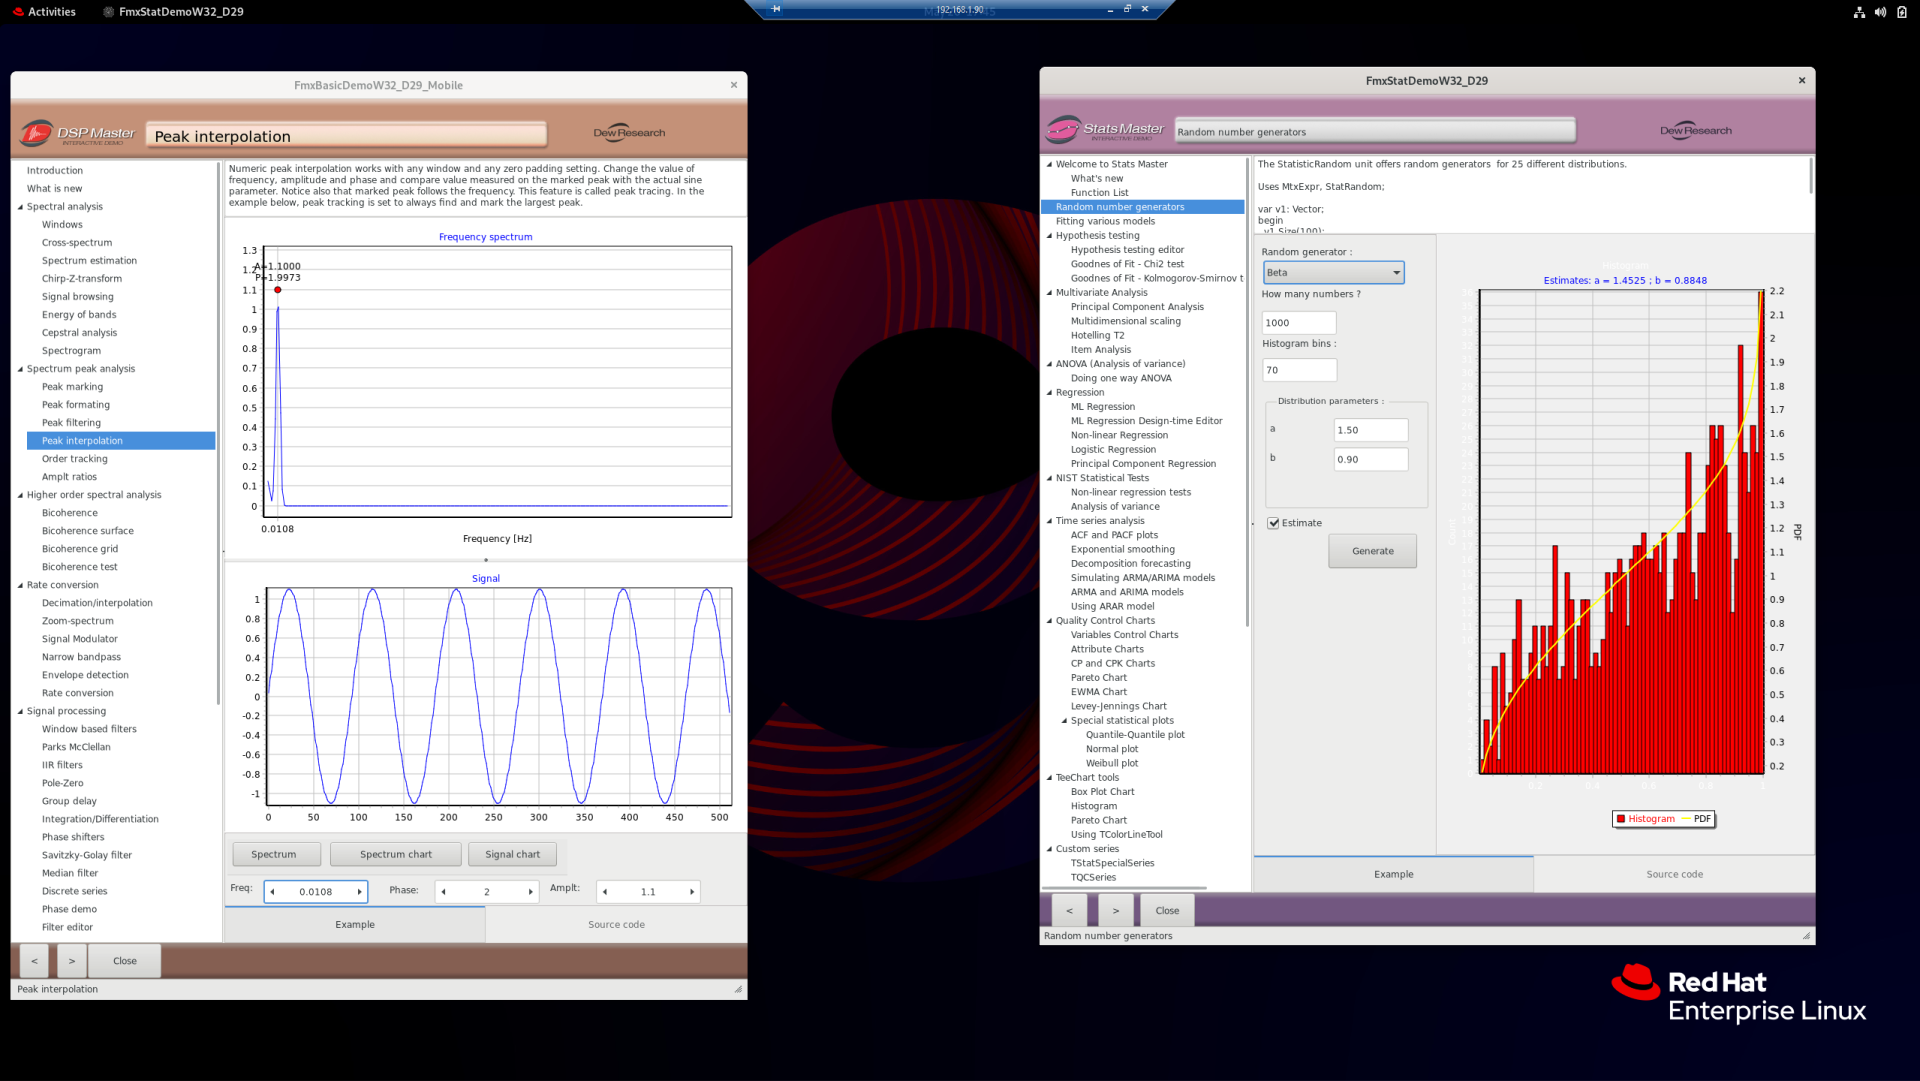Select Bicoherence surface tree item
The image size is (1920, 1081).
pos(88,531)
